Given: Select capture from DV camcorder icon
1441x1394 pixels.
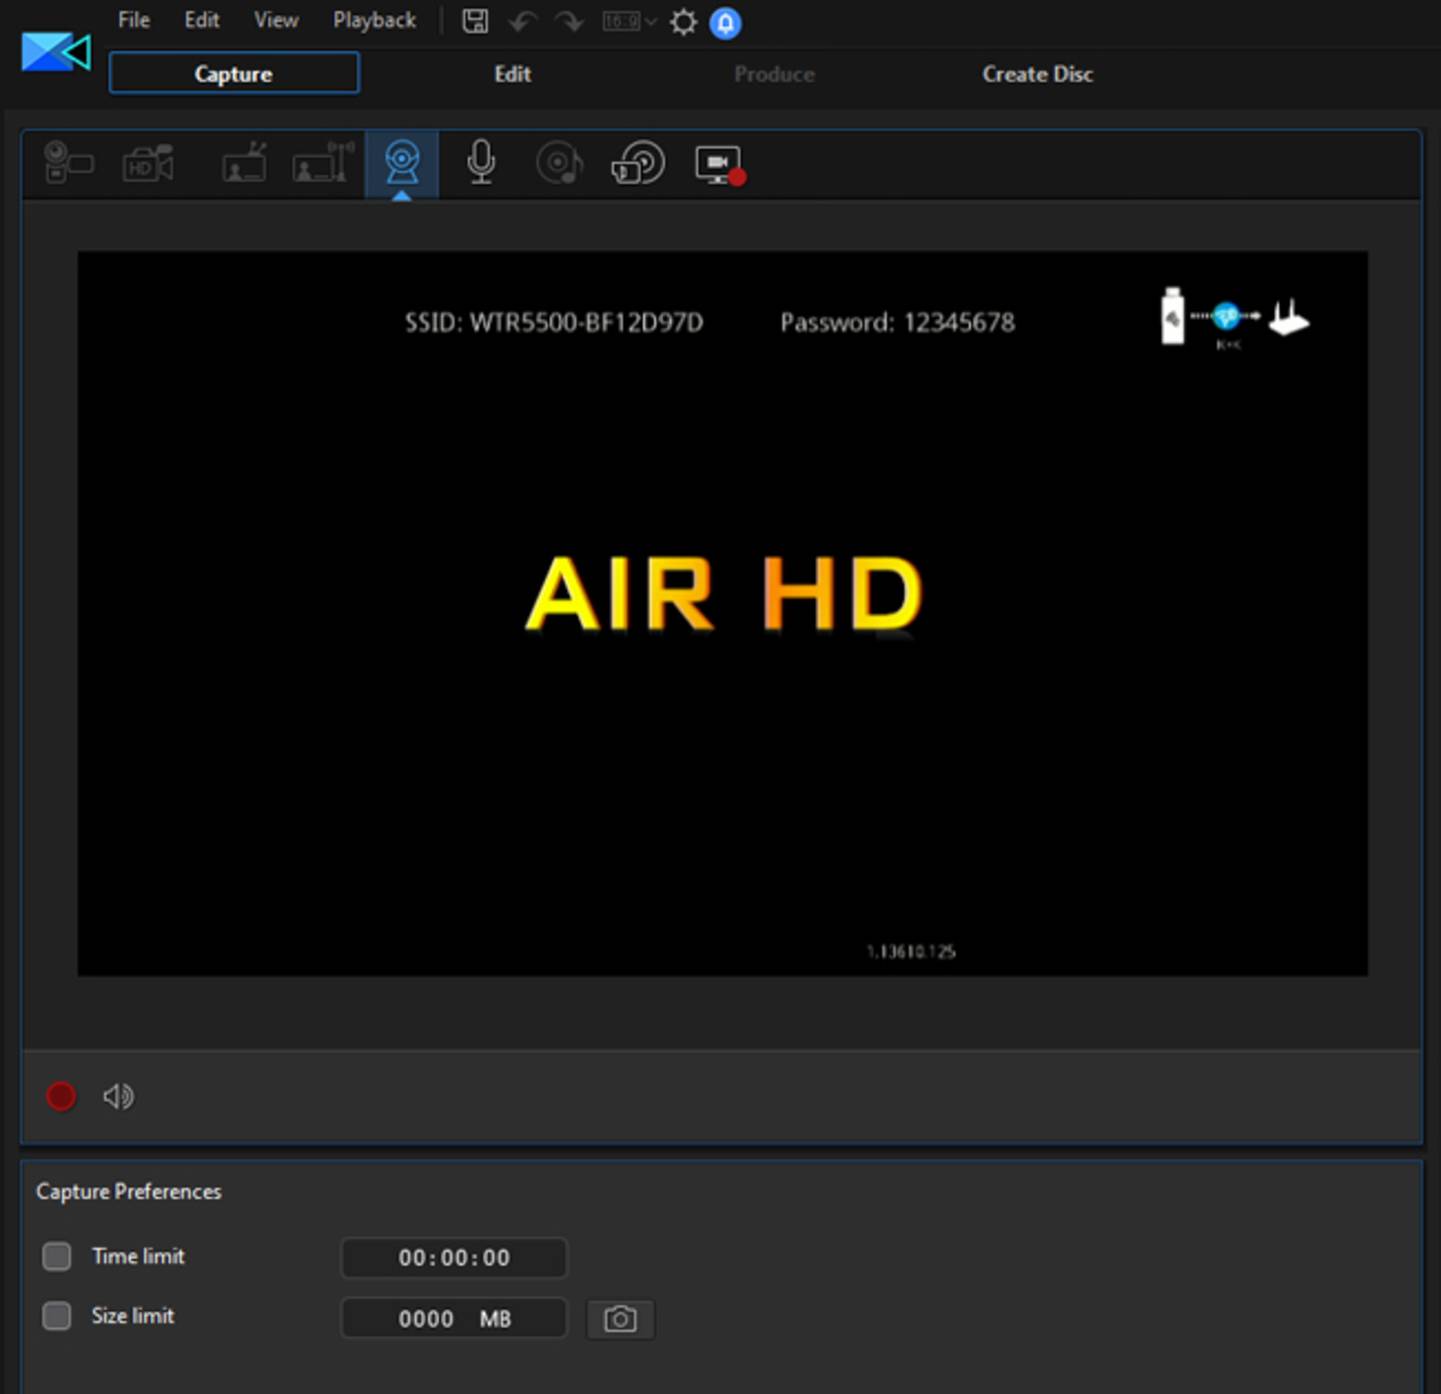Looking at the screenshot, I should (x=68, y=162).
